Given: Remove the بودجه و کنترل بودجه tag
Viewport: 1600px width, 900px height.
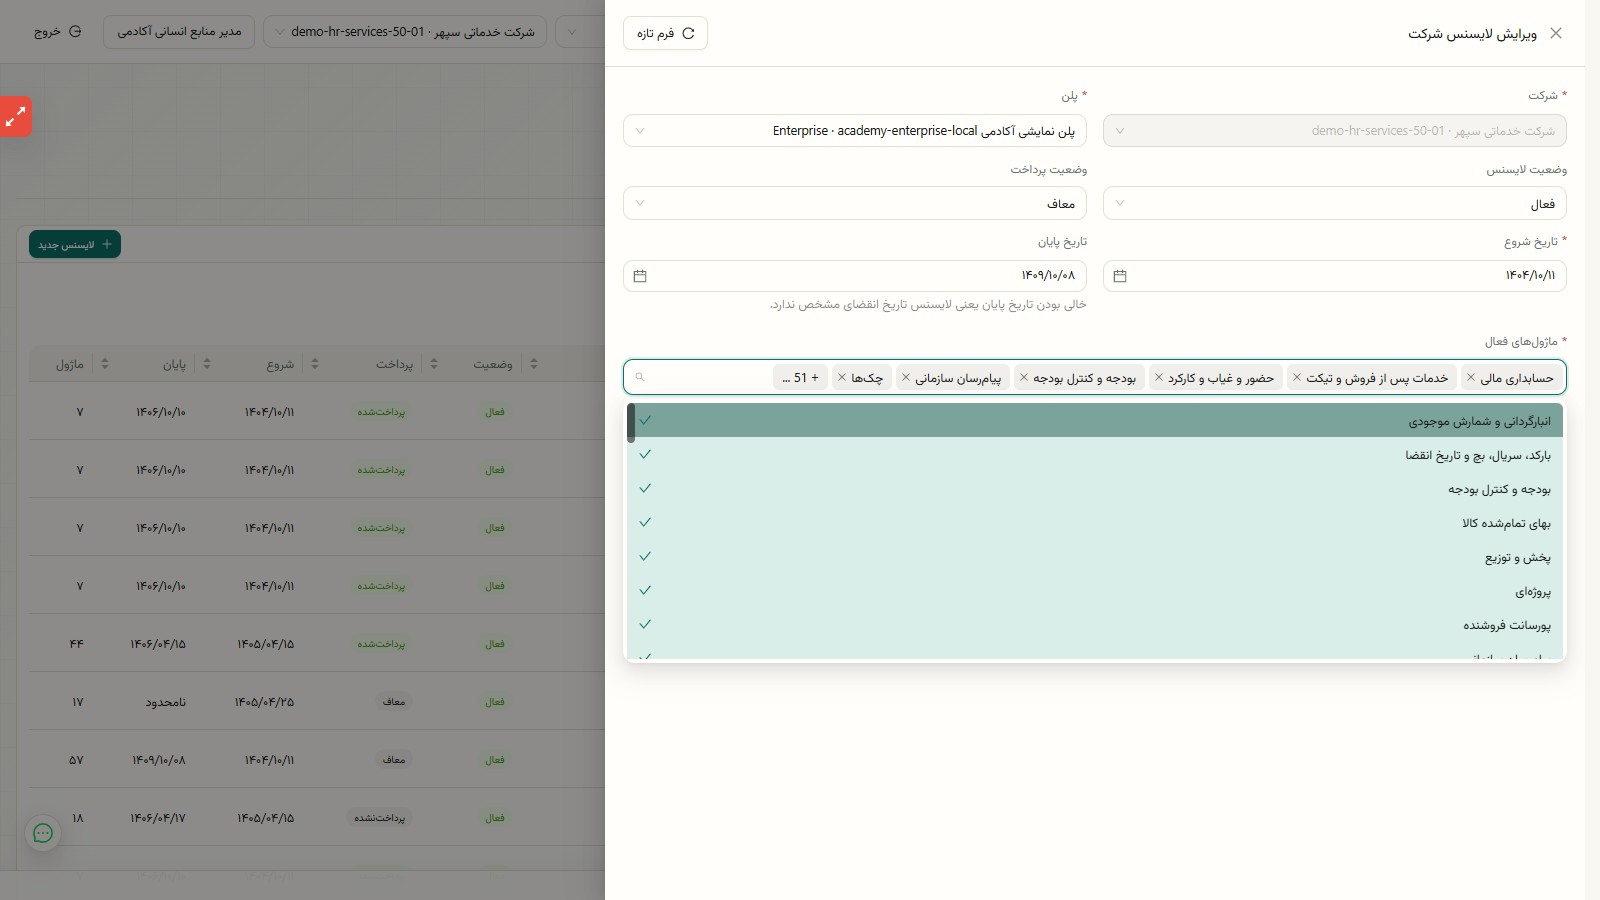Looking at the screenshot, I should pos(1024,377).
